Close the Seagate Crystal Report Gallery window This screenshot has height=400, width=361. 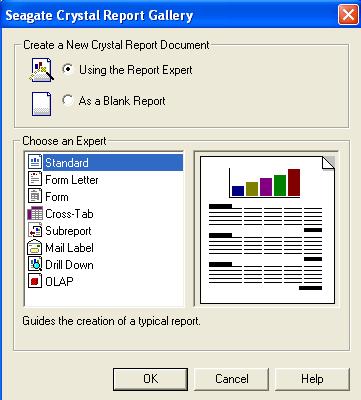(x=348, y=15)
